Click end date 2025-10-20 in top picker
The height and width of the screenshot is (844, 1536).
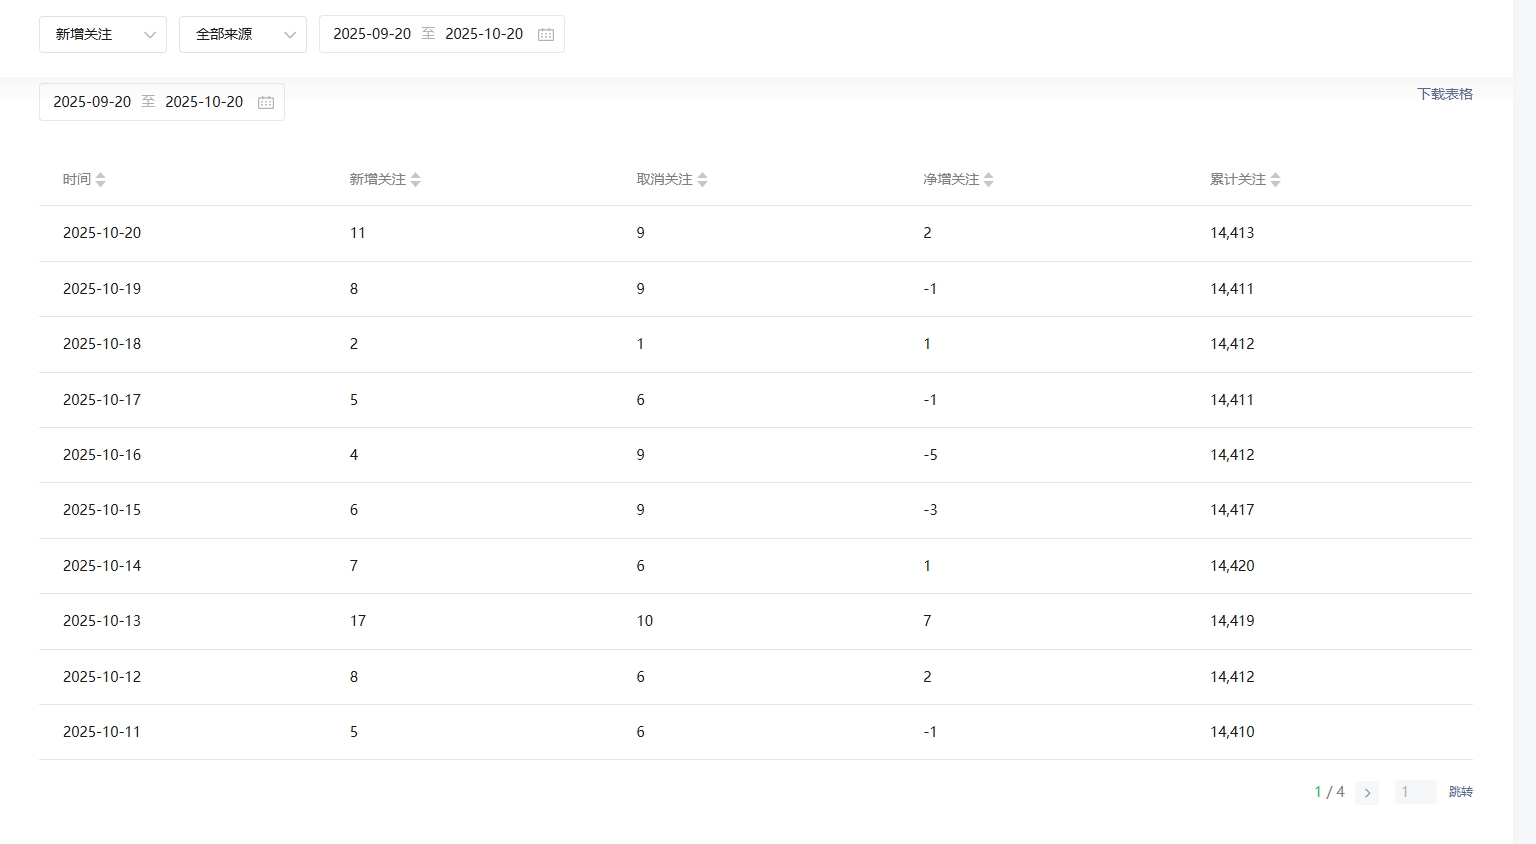point(484,34)
